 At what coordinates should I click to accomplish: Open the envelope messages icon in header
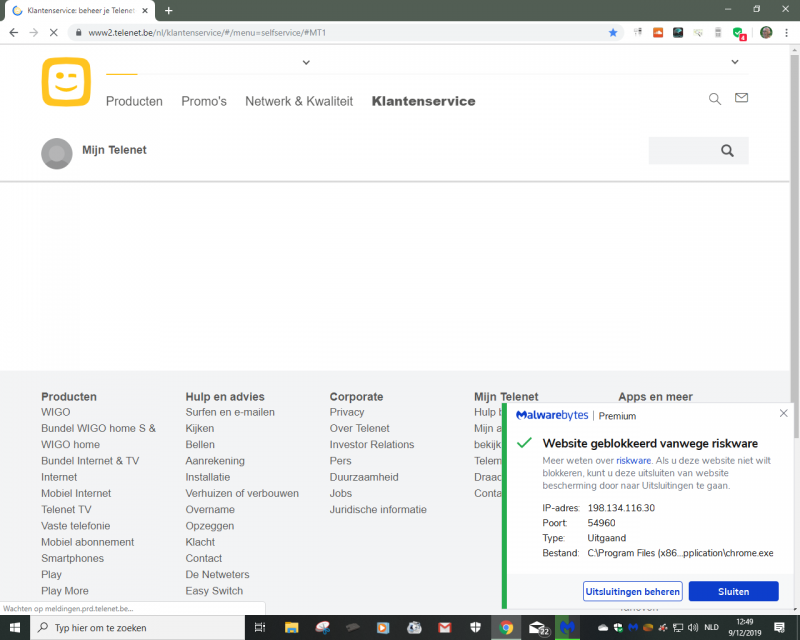(x=741, y=98)
